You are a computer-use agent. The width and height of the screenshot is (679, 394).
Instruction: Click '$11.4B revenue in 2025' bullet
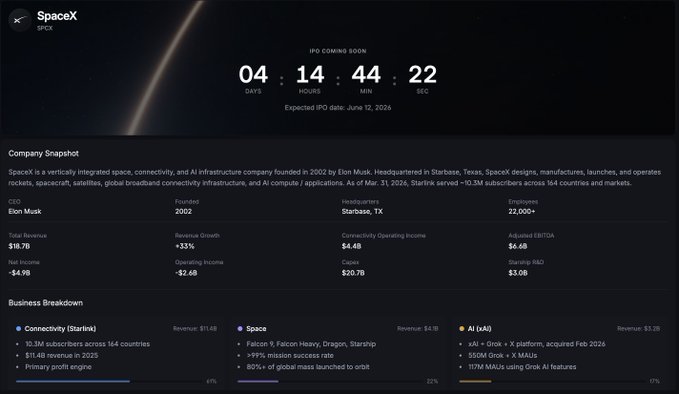[61, 355]
